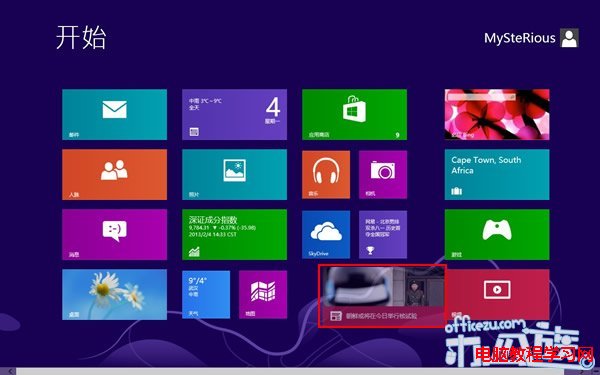Click the horizontal scrollbar left arrow
The height and width of the screenshot is (375, 600).
click(11, 371)
